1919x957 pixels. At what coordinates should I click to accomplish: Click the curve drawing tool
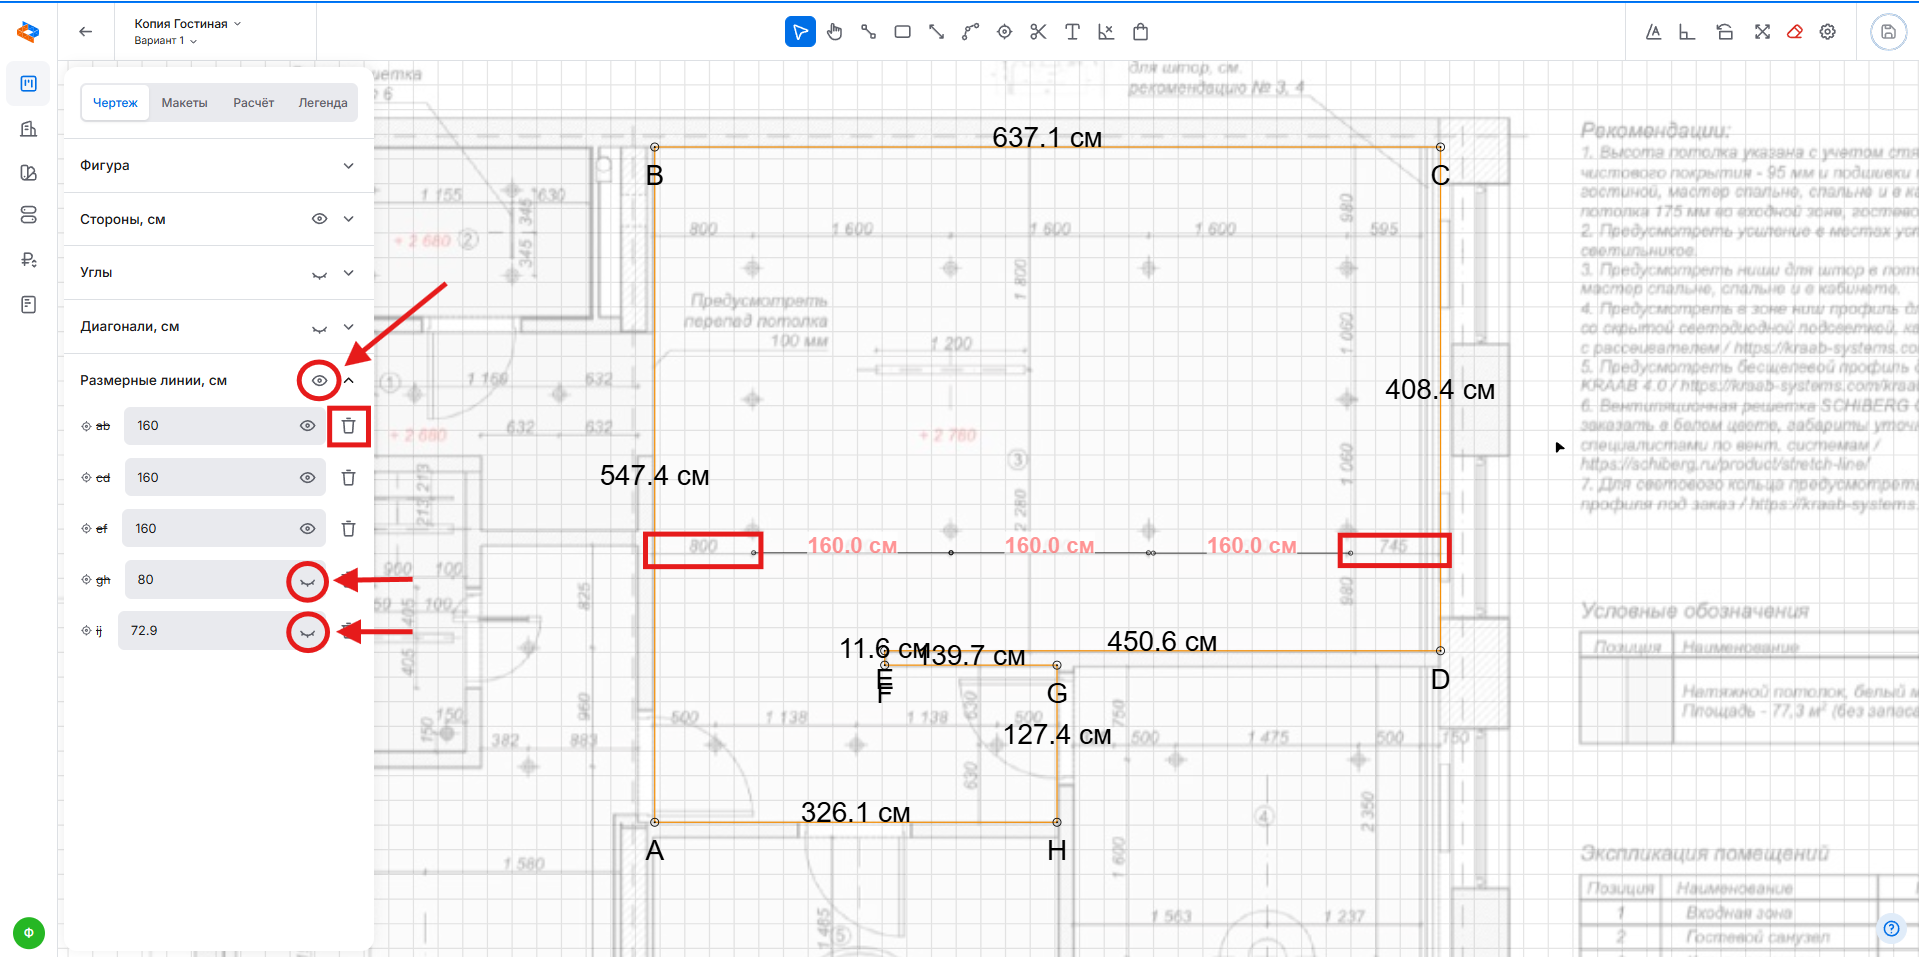point(970,32)
